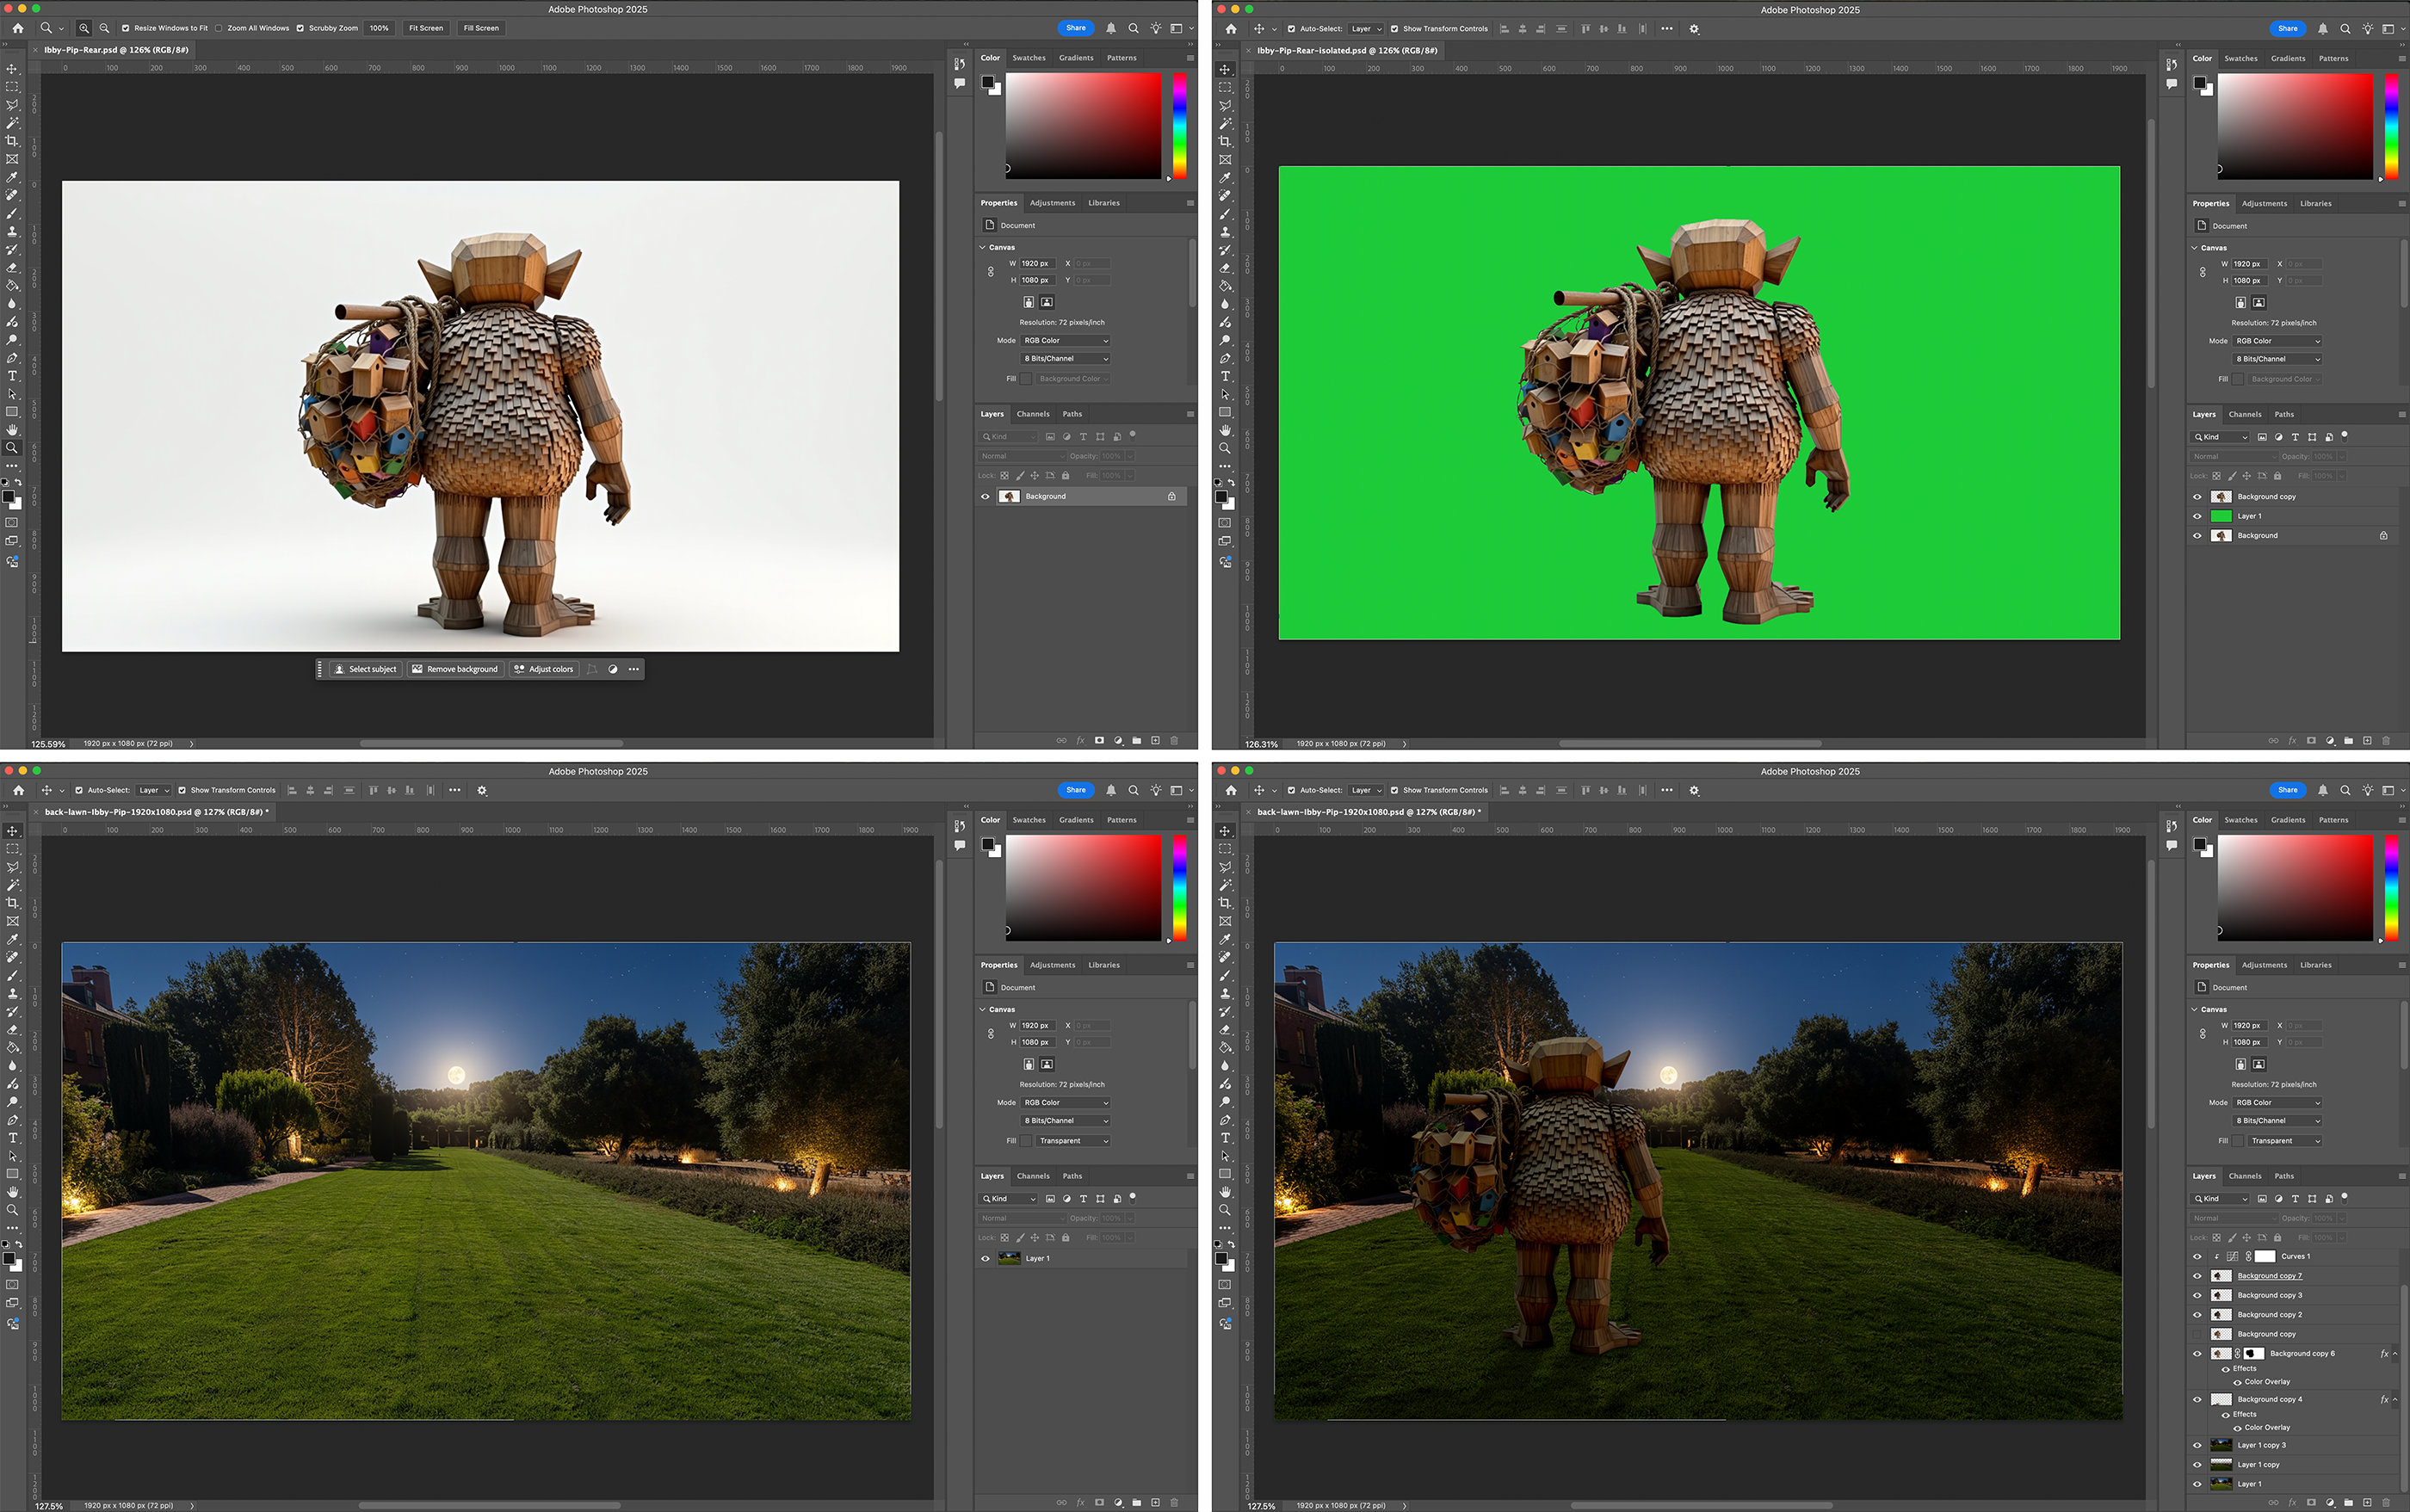Select Type tool in Ibby-Pip-Rear-isolated.psd window
The height and width of the screenshot is (1512, 2410).
click(x=1225, y=377)
